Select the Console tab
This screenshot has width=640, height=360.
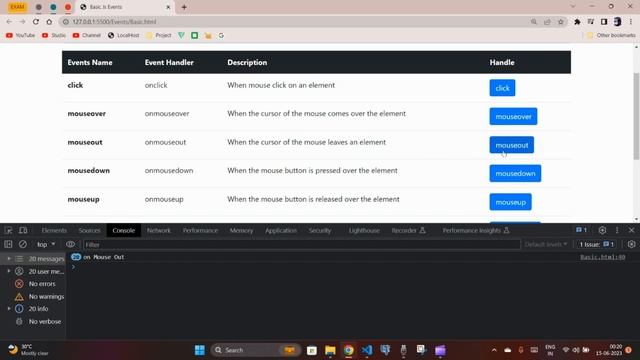tap(124, 230)
